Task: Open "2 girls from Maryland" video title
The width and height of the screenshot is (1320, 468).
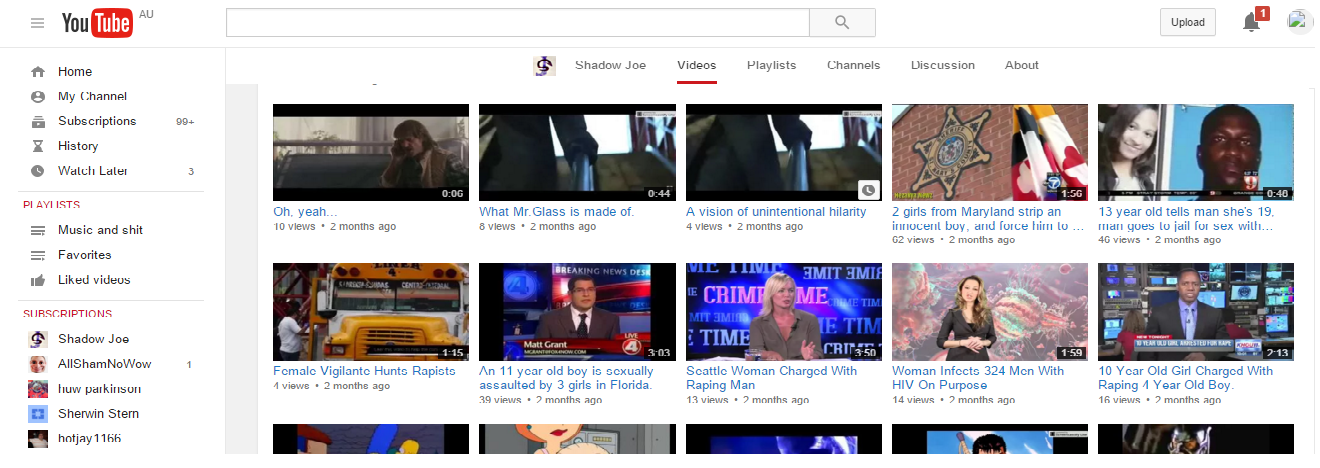Action: 986,219
